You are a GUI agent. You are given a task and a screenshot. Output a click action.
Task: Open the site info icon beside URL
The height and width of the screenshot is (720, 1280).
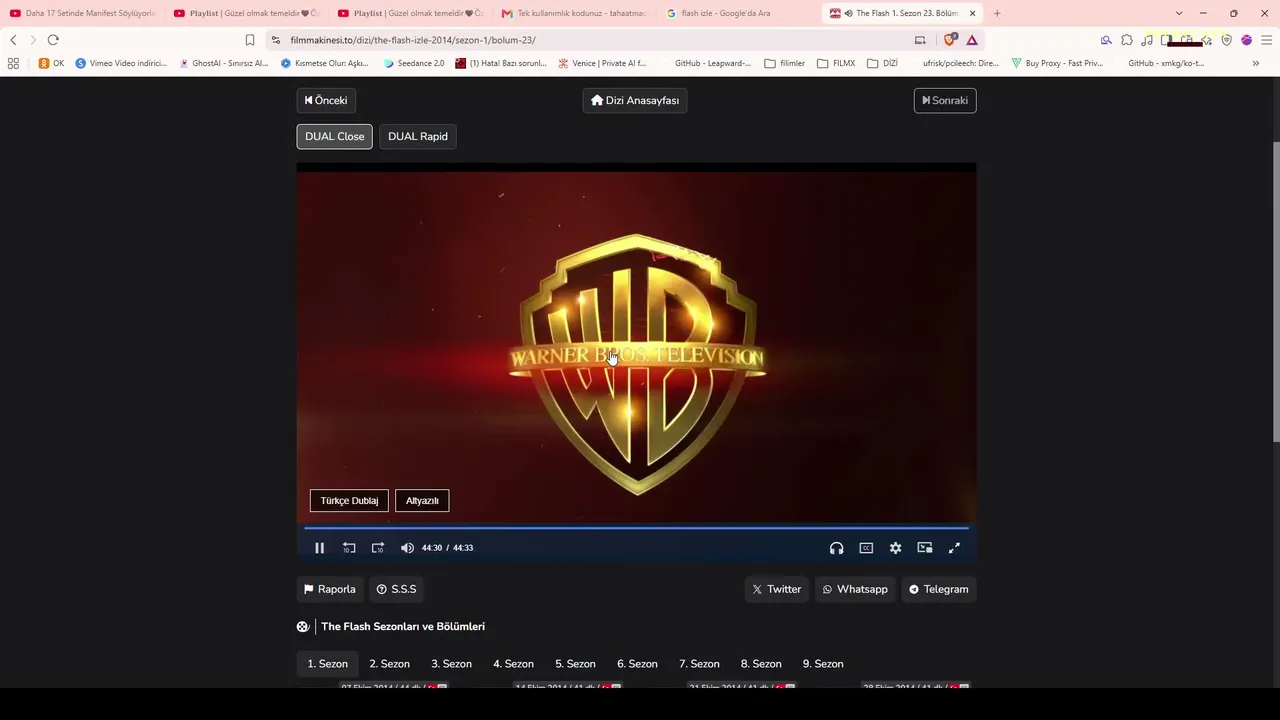[x=276, y=40]
